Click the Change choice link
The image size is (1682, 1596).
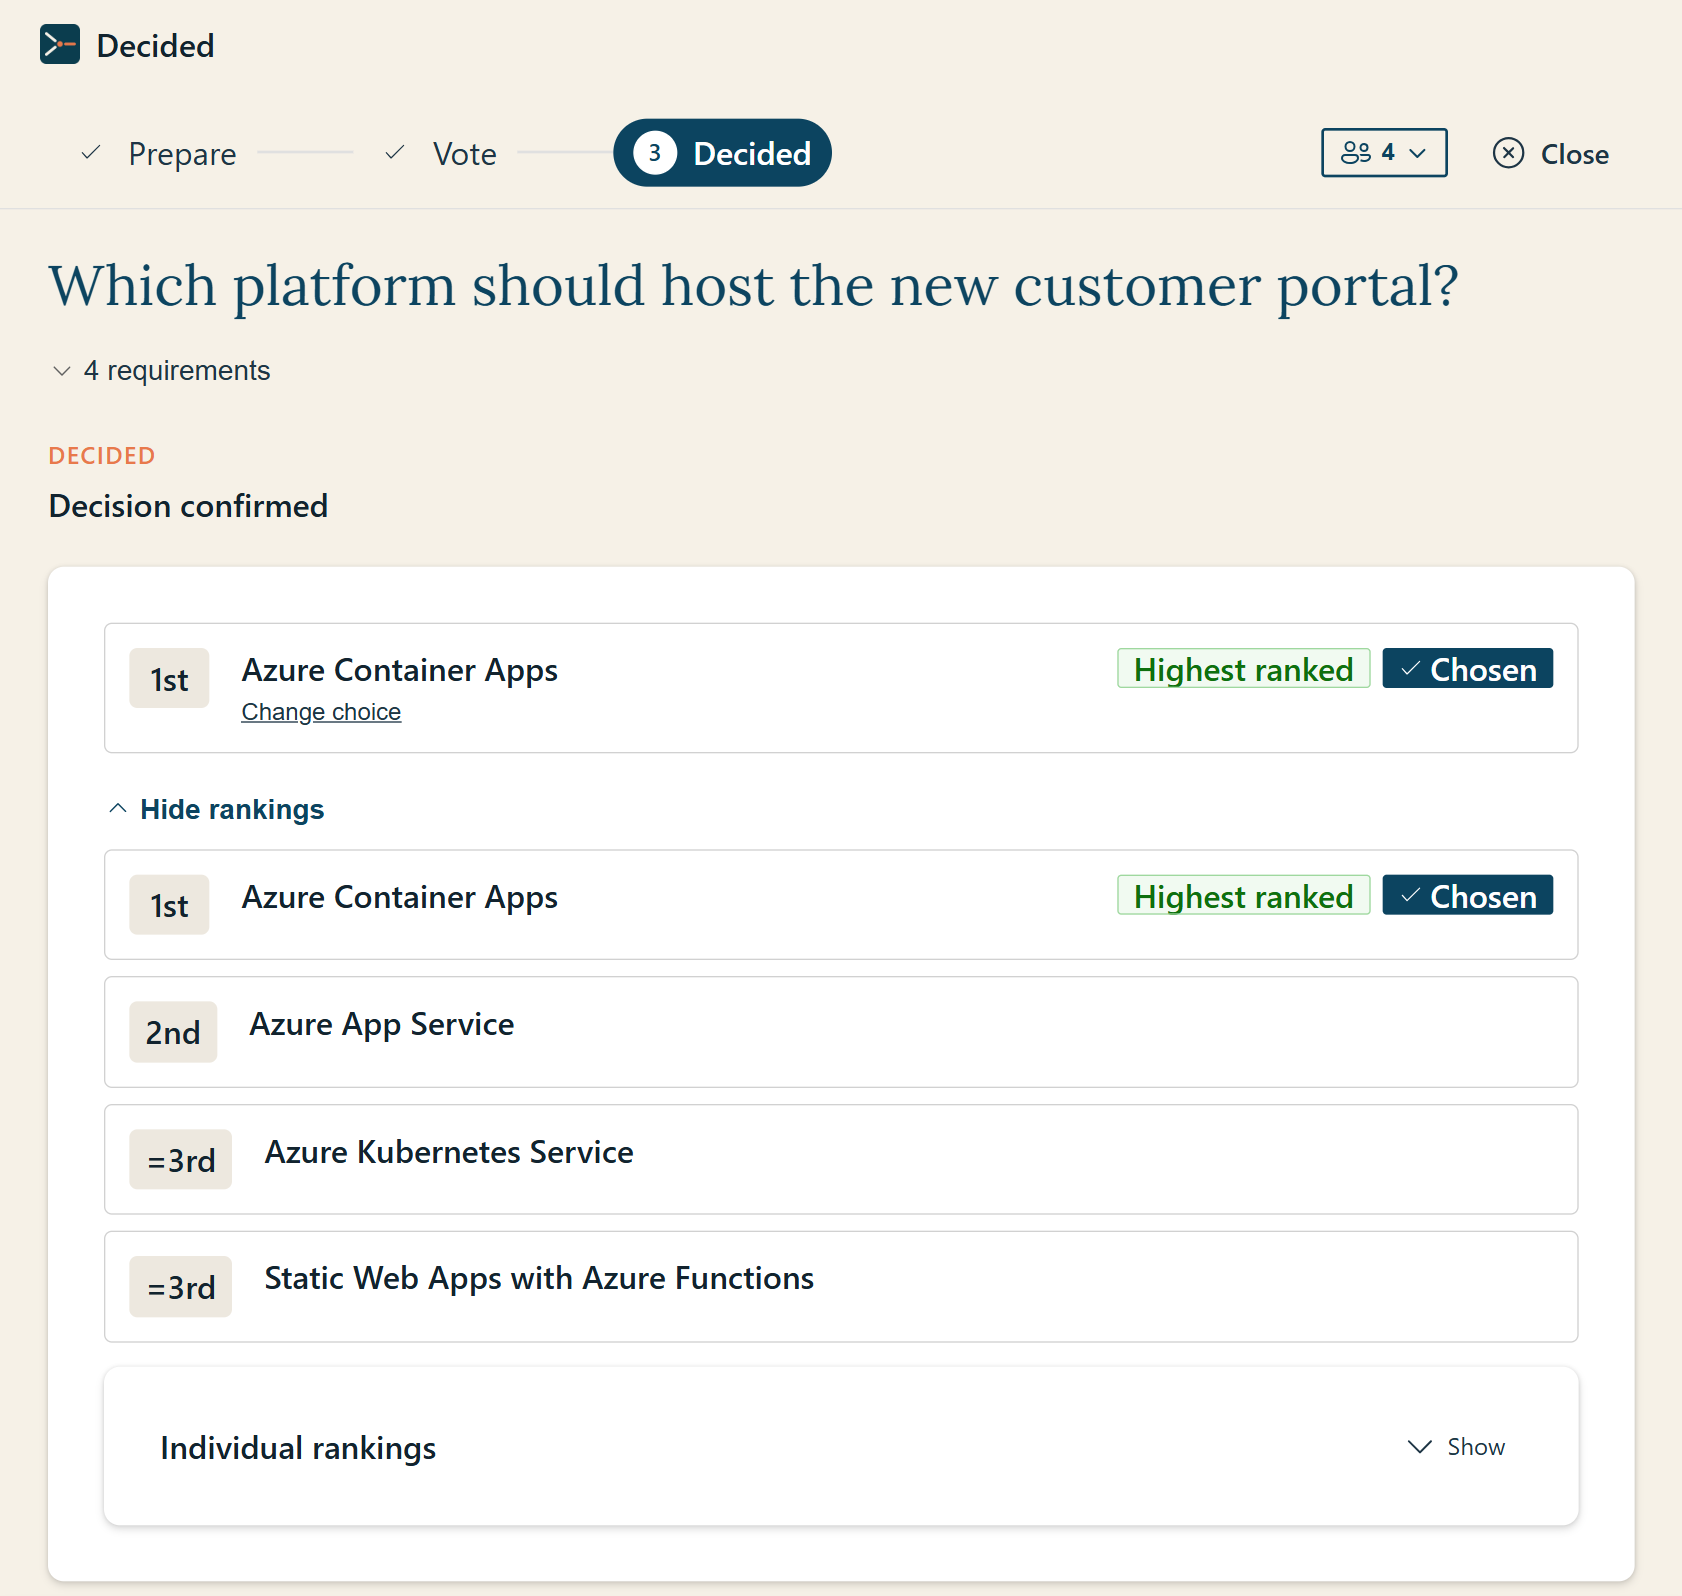[321, 712]
